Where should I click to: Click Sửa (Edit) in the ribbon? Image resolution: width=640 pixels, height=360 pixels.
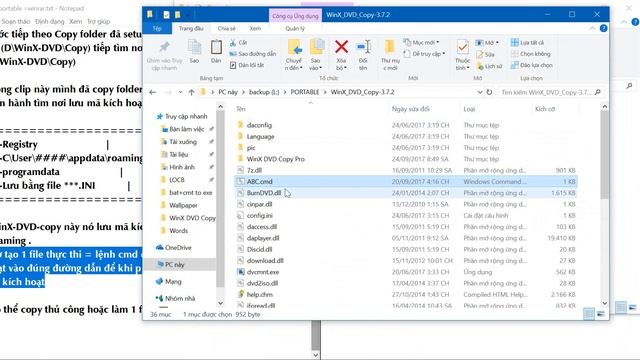click(x=485, y=54)
